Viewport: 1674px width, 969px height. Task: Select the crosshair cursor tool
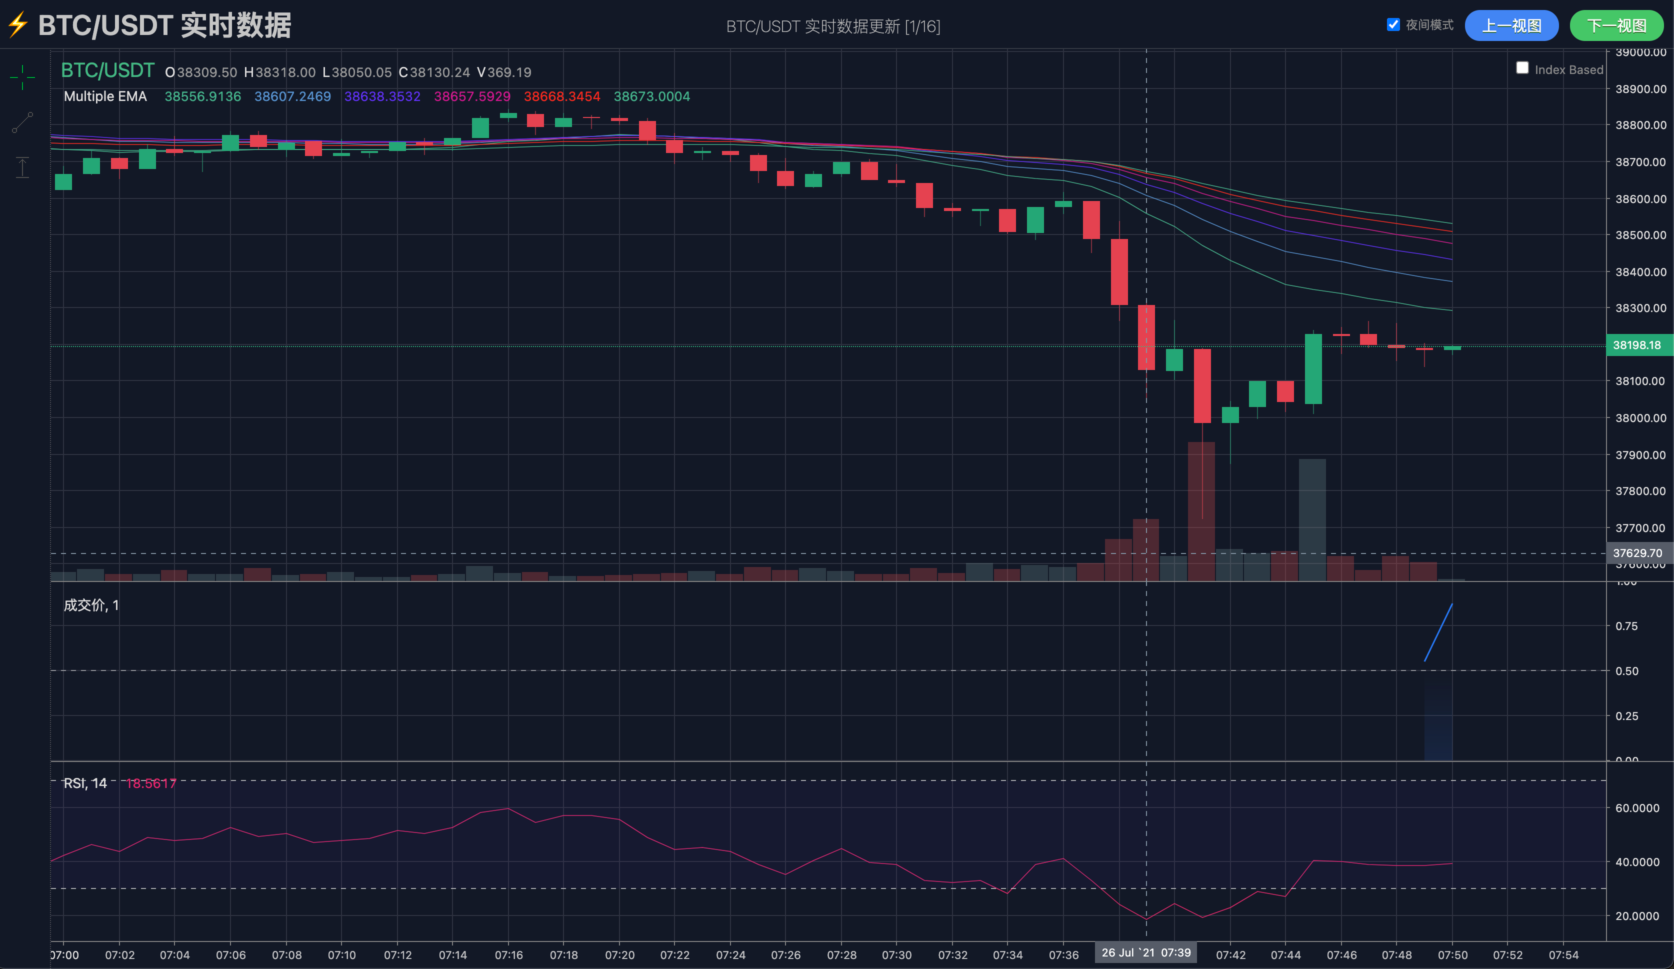22,77
